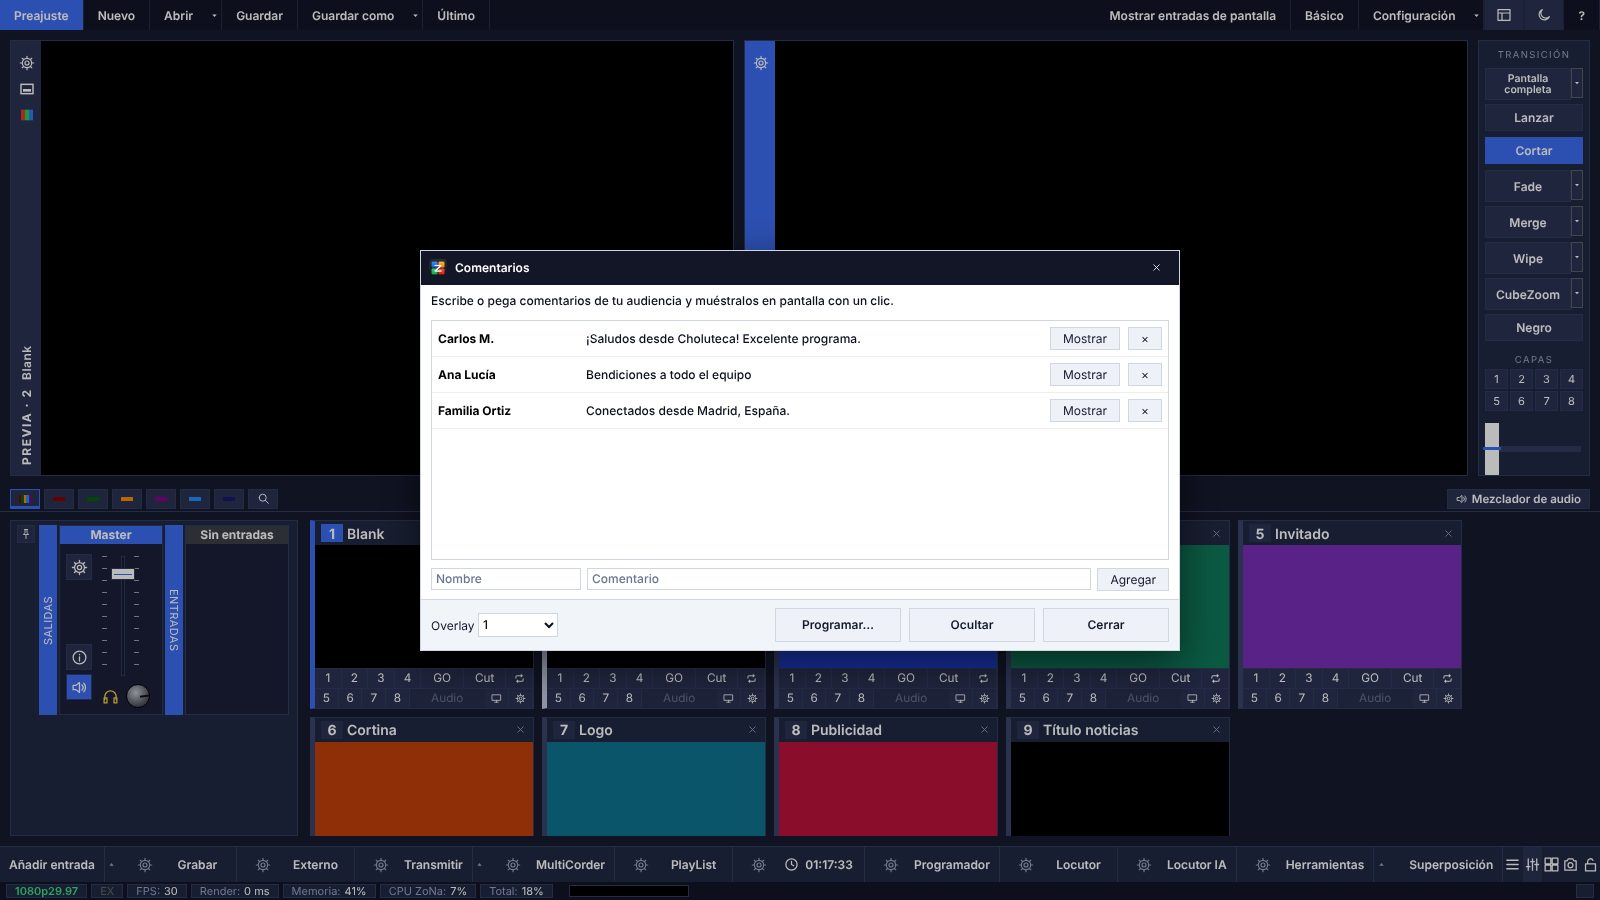
Task: Open the list view icon in bottom bar
Action: (x=1512, y=865)
